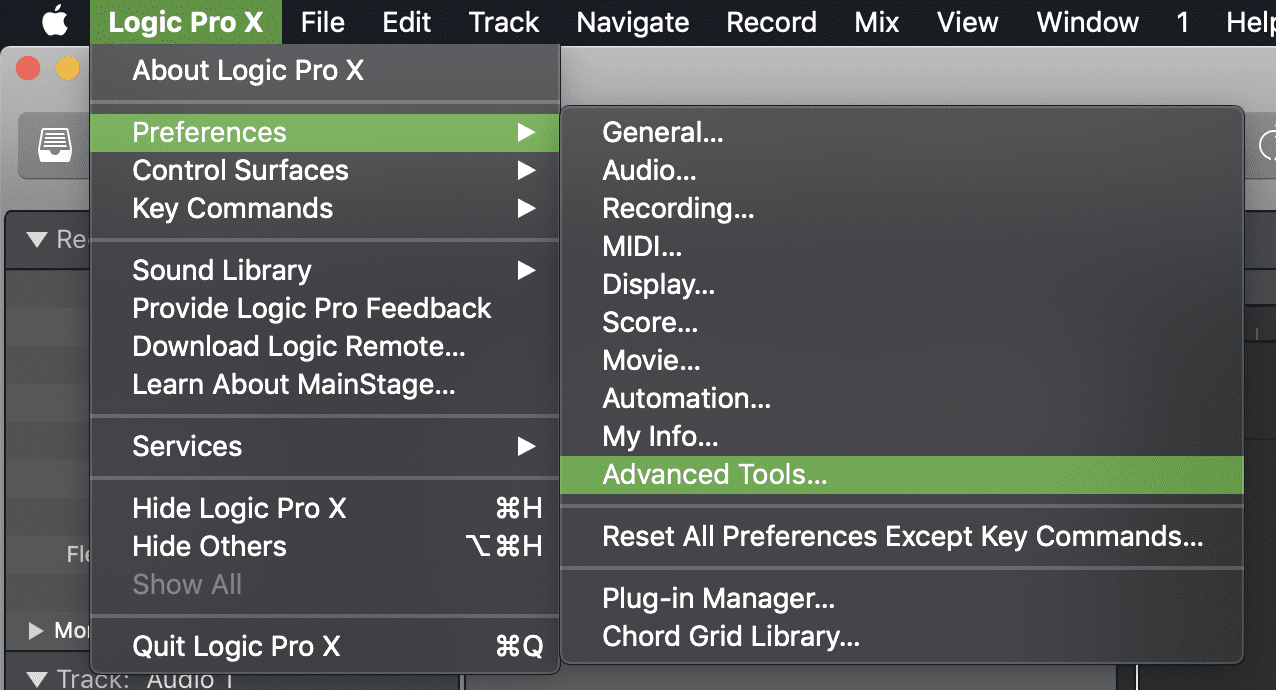Choose Audio preferences
The width and height of the screenshot is (1276, 690).
649,171
